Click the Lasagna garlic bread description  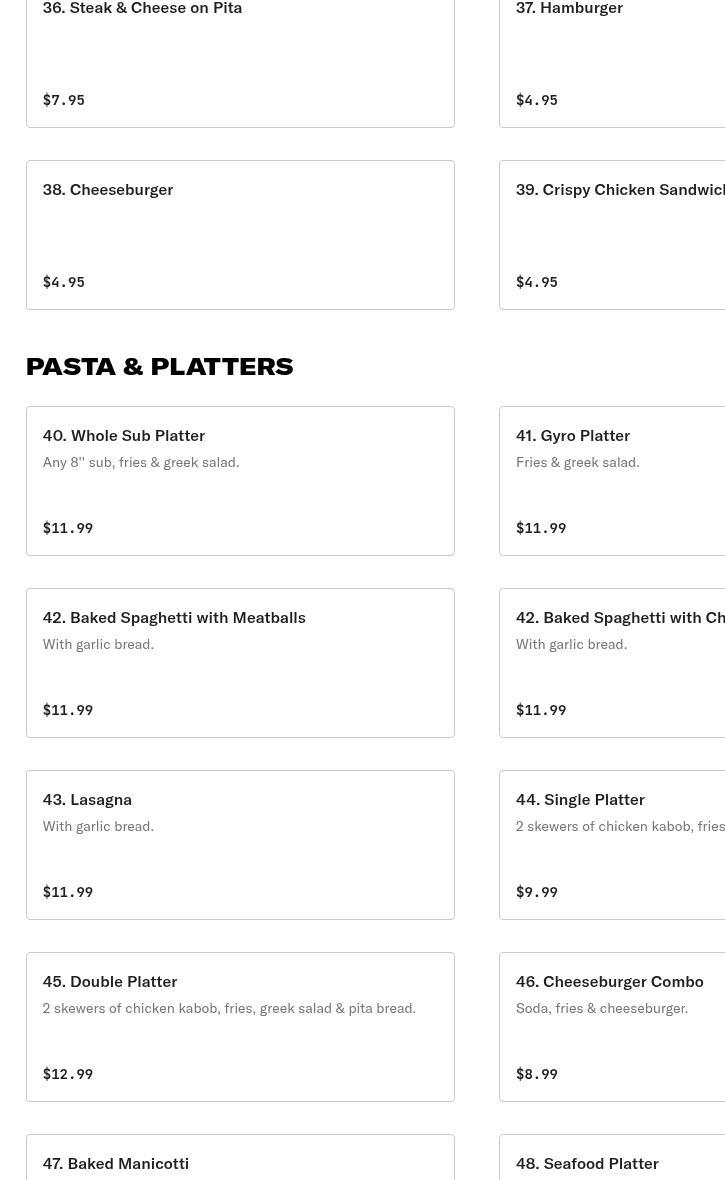(98, 826)
